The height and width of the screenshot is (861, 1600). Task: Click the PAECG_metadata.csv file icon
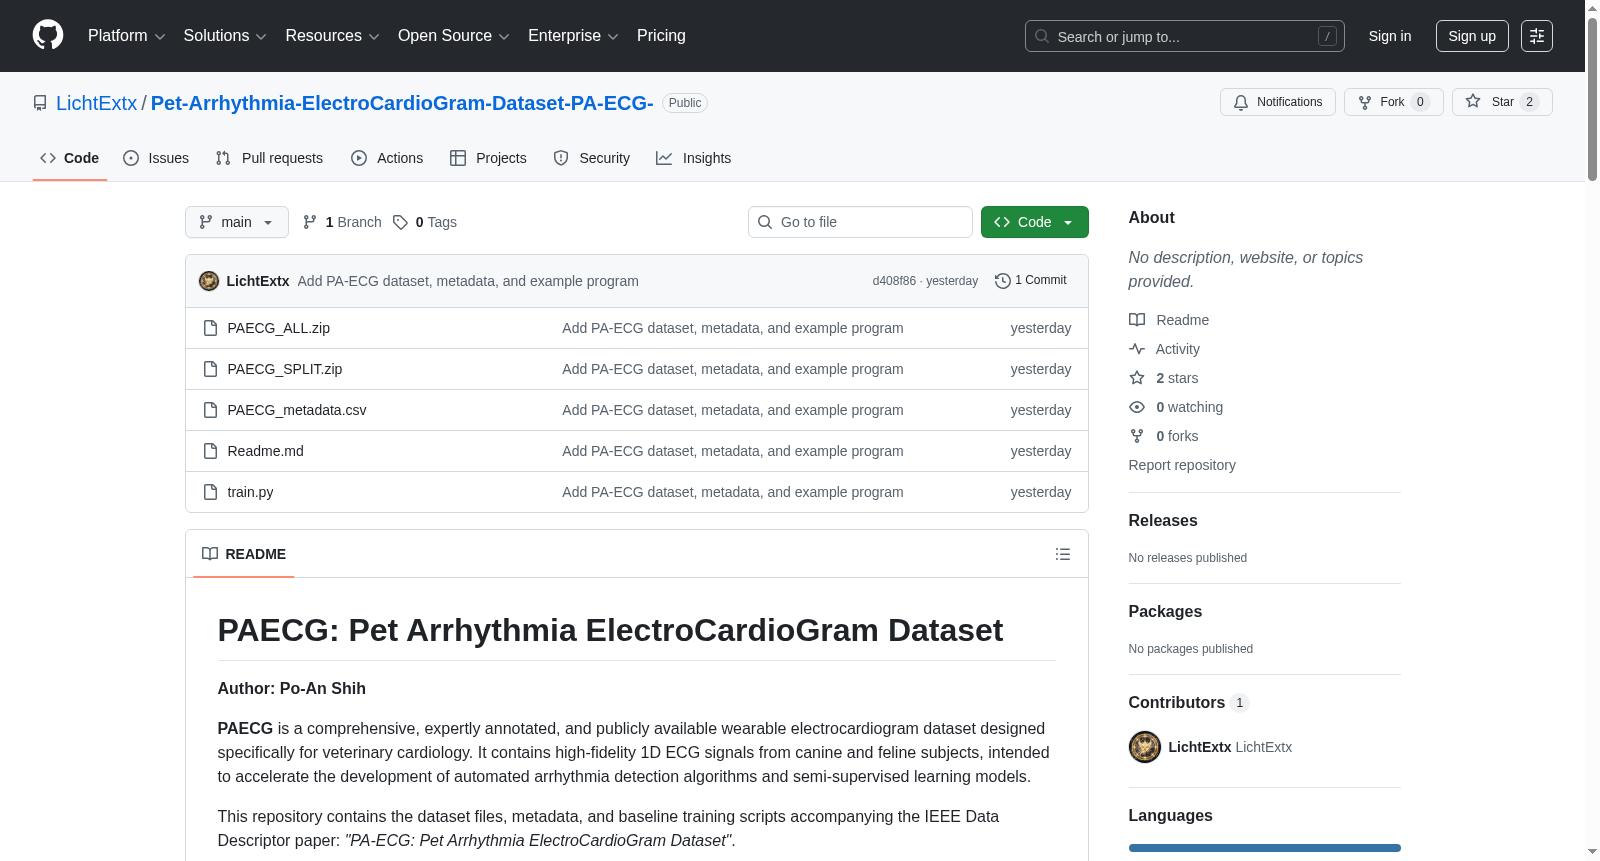click(x=210, y=410)
